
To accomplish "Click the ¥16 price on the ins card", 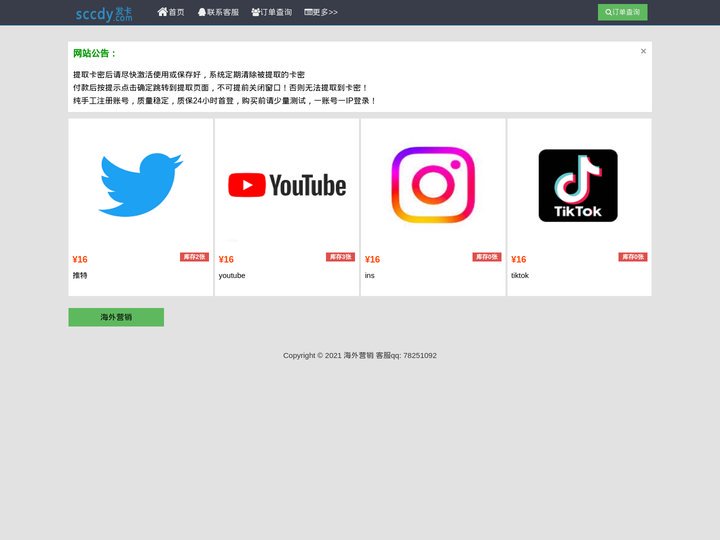I will click(372, 259).
